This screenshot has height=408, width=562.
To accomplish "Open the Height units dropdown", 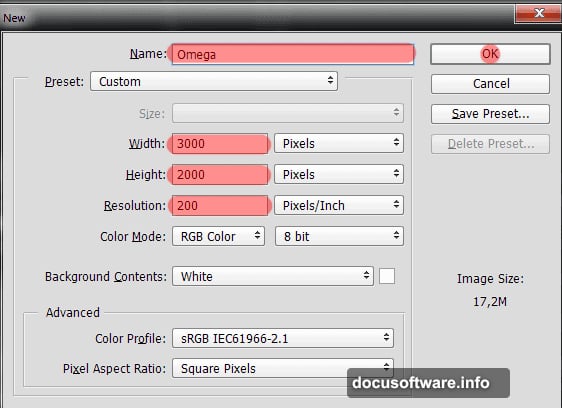I will pos(339,174).
